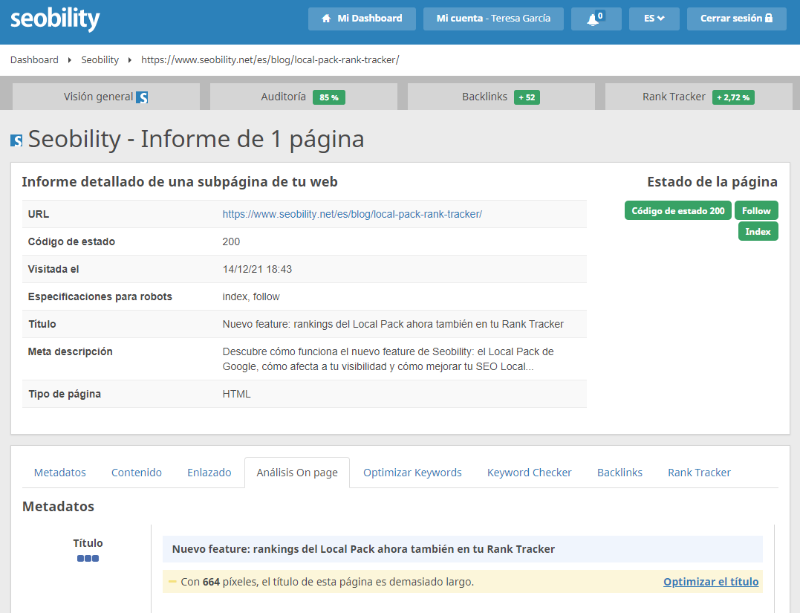Image resolution: width=800 pixels, height=613 pixels.
Task: Open the Keyword Checker tab
Action: (x=529, y=473)
